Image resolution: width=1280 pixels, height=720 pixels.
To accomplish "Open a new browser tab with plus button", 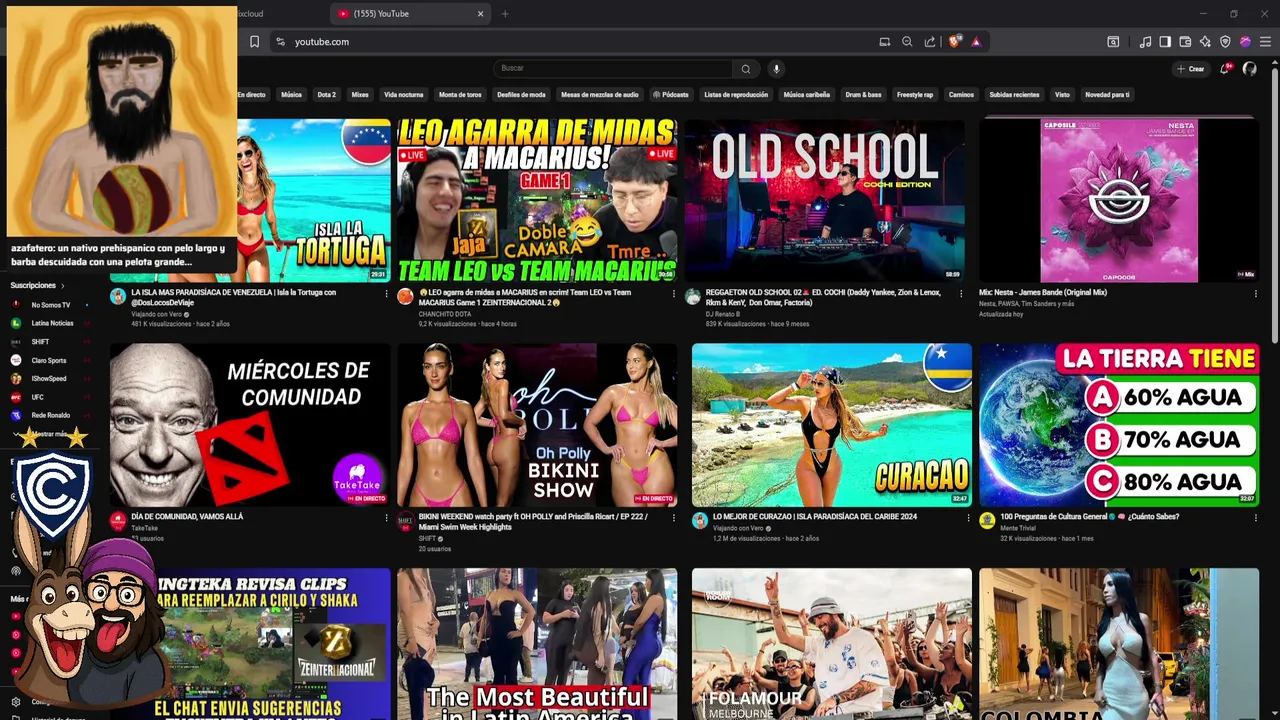I will [x=505, y=14].
